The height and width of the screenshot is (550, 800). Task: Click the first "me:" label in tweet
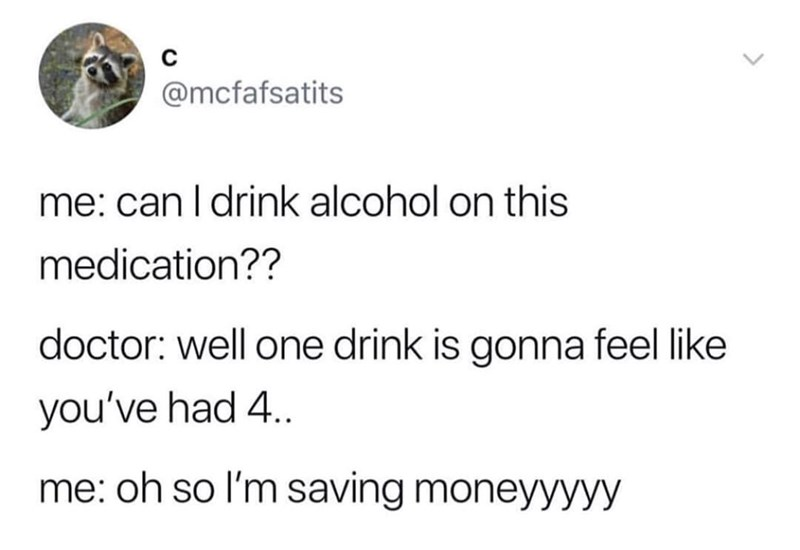(x=73, y=204)
